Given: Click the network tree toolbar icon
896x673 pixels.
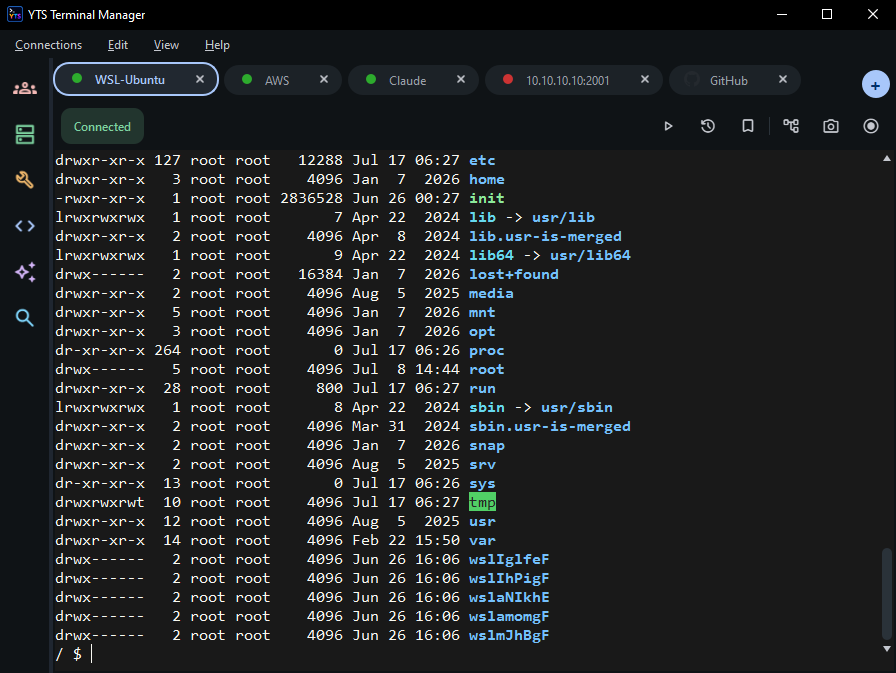Looking at the screenshot, I should coord(791,126).
